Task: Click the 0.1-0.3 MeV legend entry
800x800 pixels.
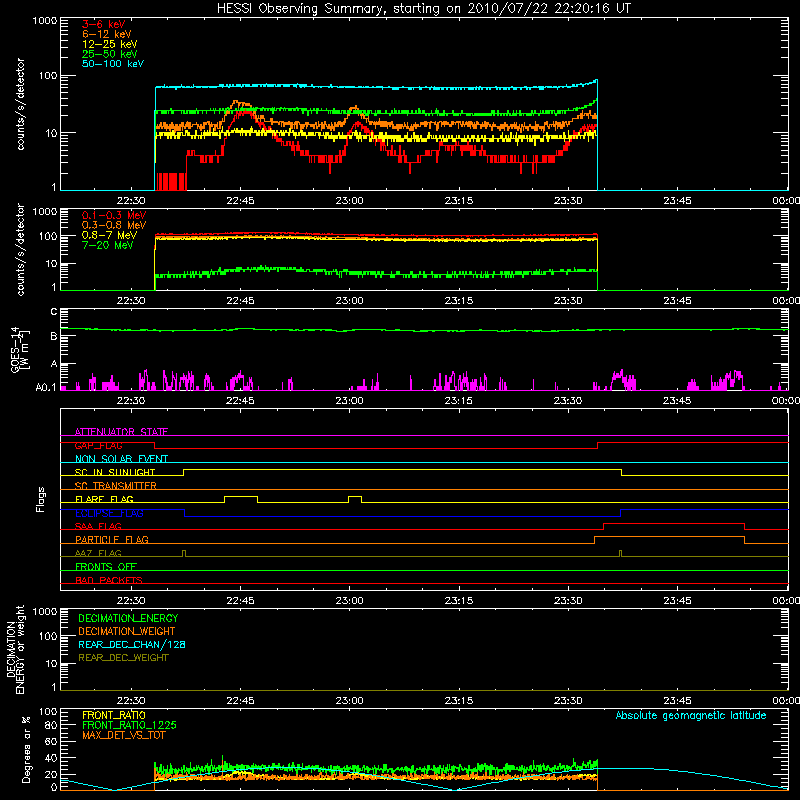Action: [113, 215]
